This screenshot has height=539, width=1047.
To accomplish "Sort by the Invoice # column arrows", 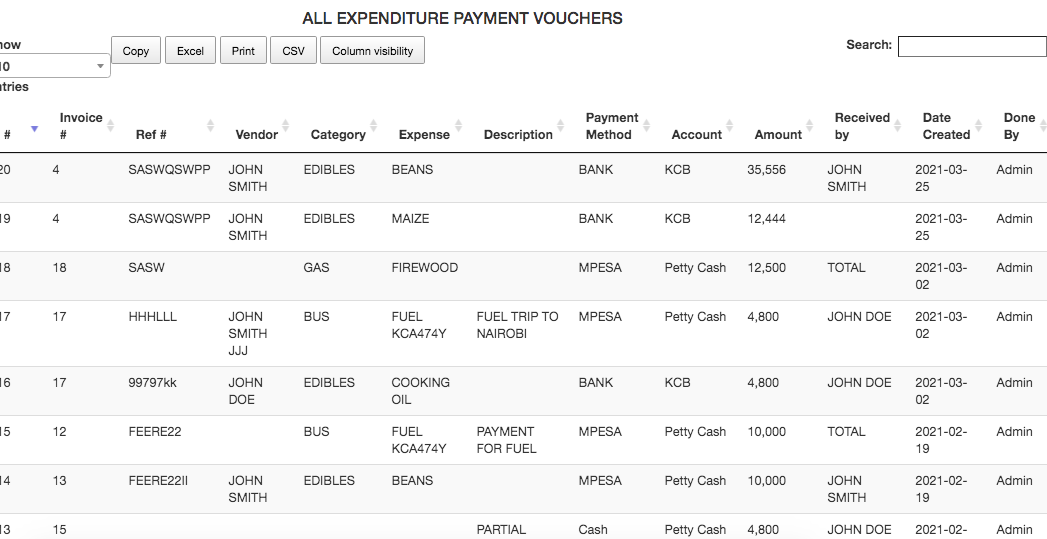I will 110,125.
